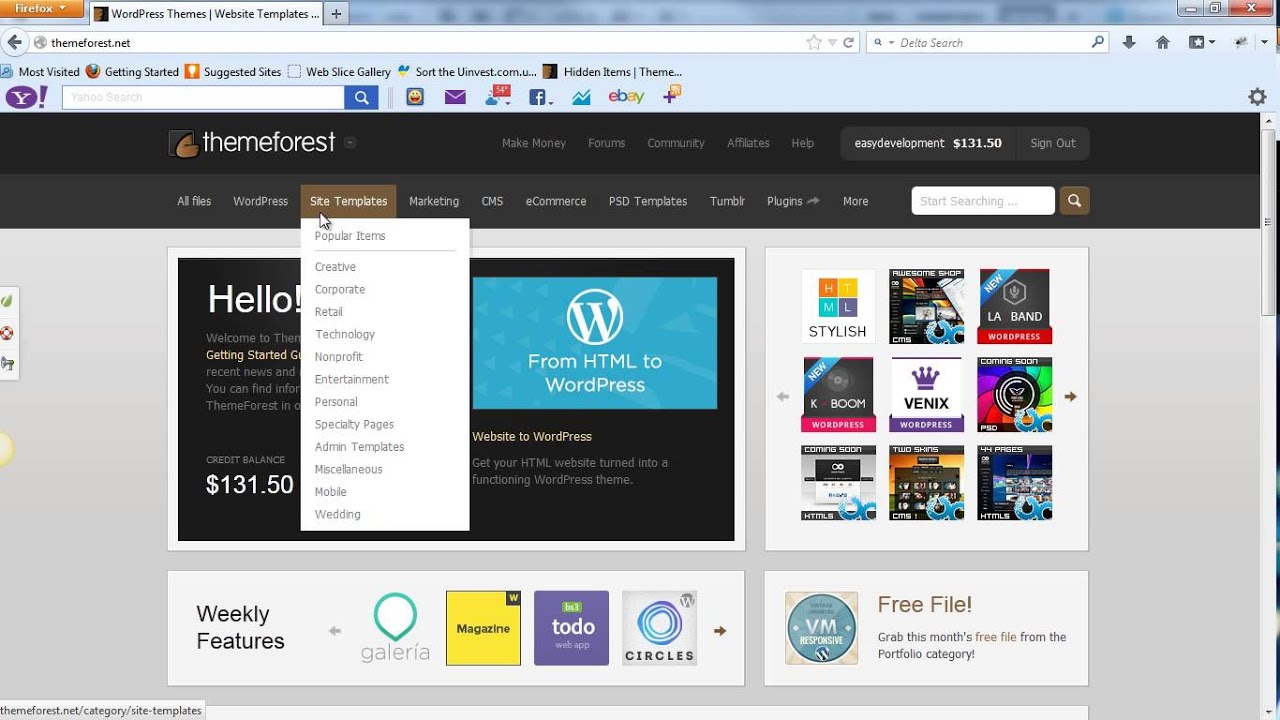
Task: Expand the More navigation menu
Action: [x=855, y=201]
